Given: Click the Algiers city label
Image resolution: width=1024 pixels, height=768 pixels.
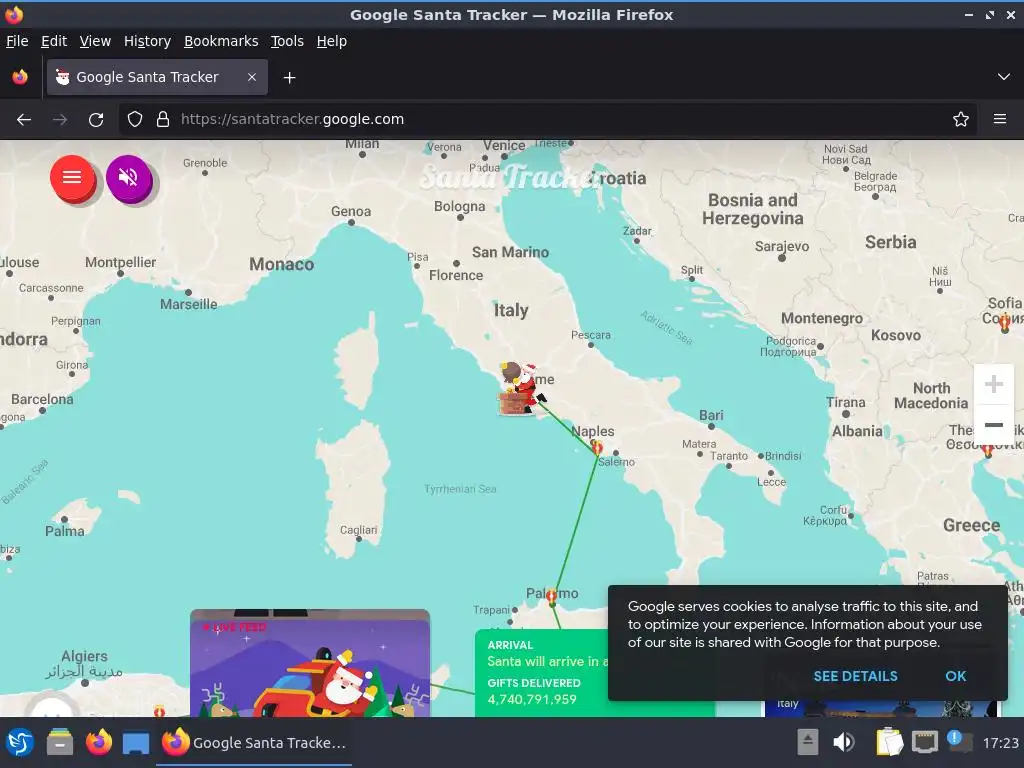Looking at the screenshot, I should (x=84, y=656).
